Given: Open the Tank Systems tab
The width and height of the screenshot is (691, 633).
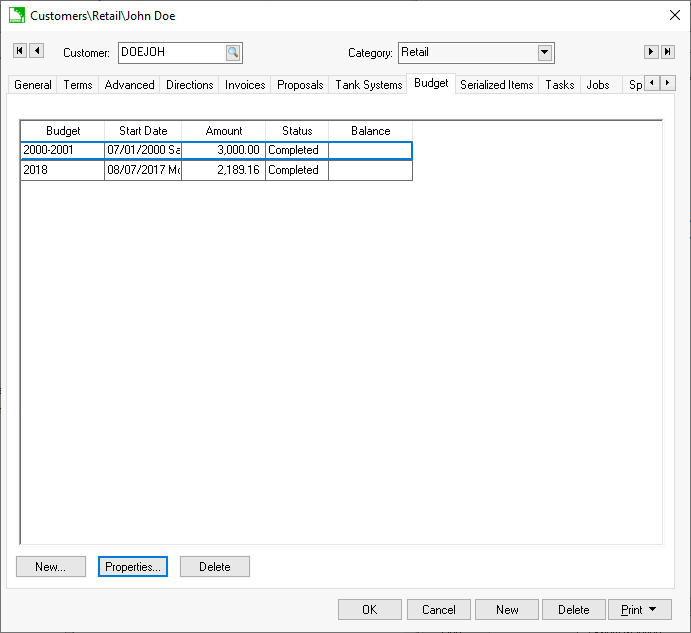Looking at the screenshot, I should point(368,85).
